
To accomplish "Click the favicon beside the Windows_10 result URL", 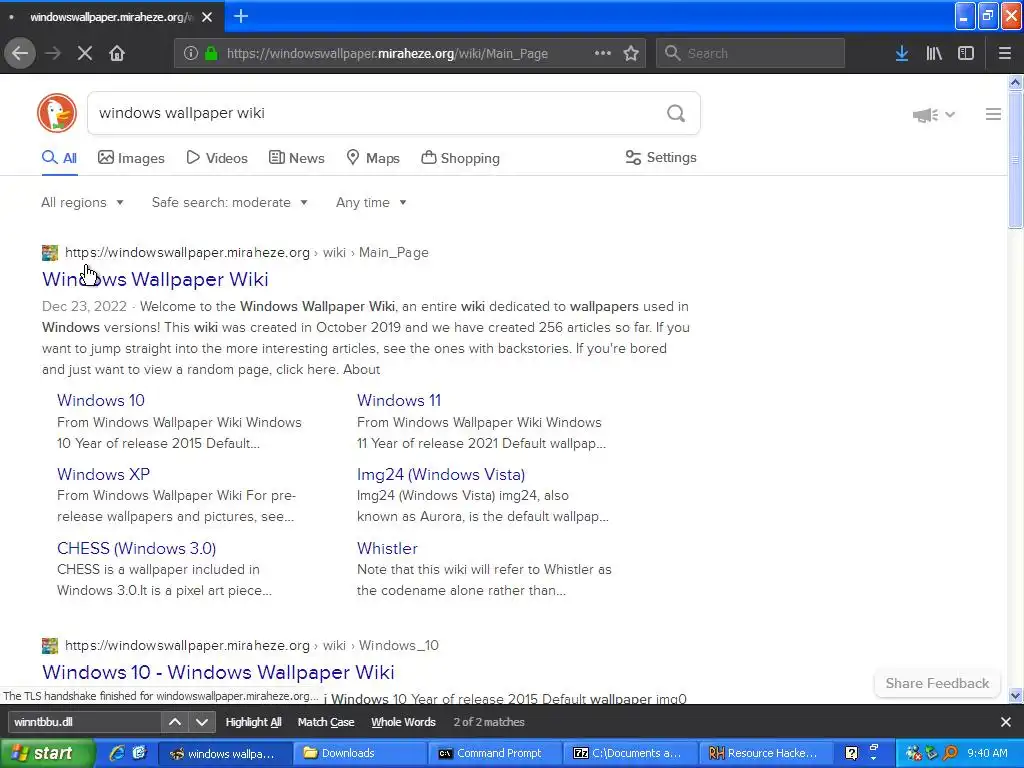I will (x=50, y=646).
